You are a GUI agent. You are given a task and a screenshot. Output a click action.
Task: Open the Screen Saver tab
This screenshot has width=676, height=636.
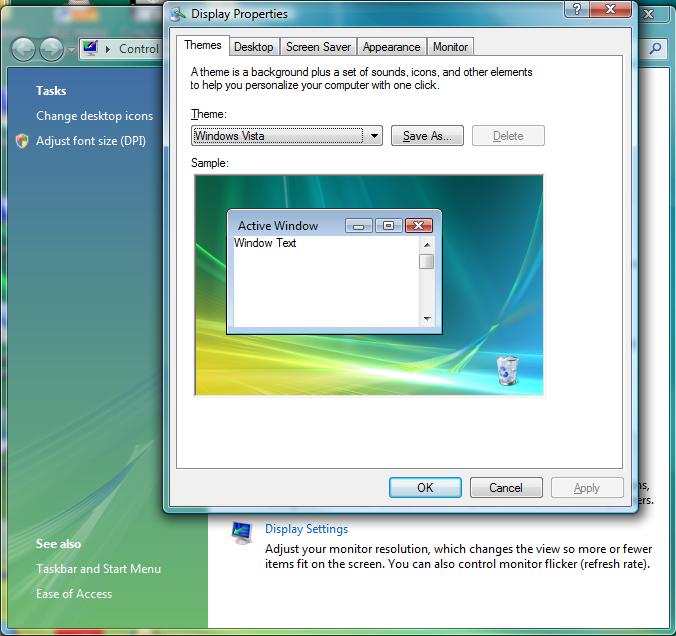pos(318,47)
